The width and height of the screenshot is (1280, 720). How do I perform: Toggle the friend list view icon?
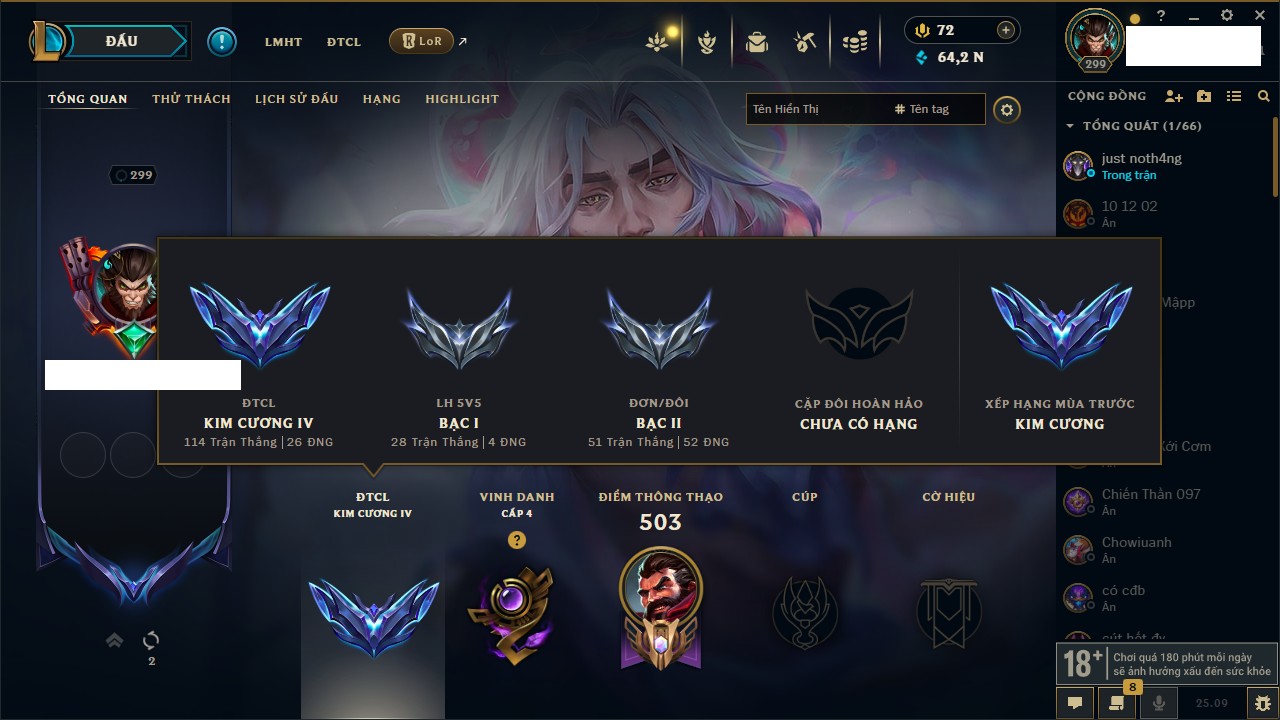[x=1234, y=96]
